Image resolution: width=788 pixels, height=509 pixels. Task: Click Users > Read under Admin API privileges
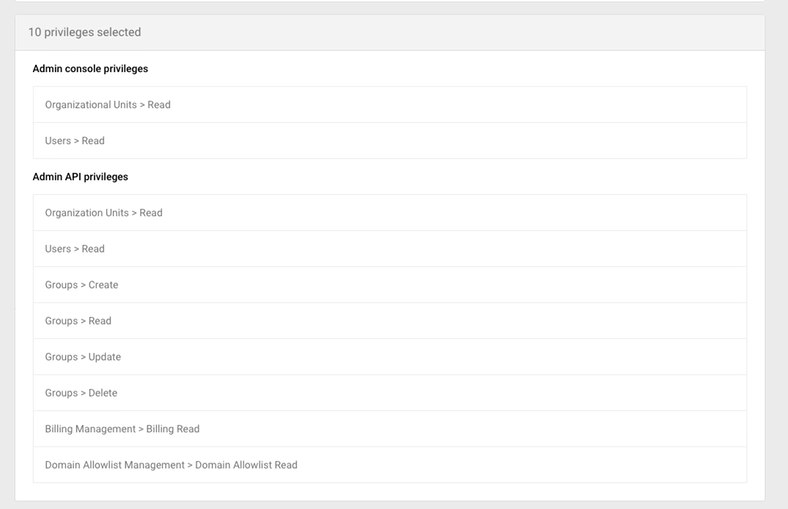pos(75,249)
